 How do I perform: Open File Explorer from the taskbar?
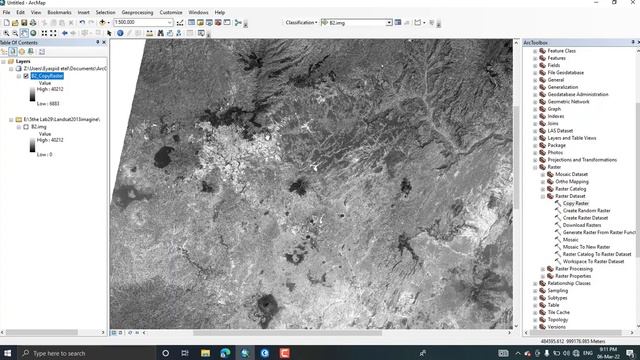point(205,353)
